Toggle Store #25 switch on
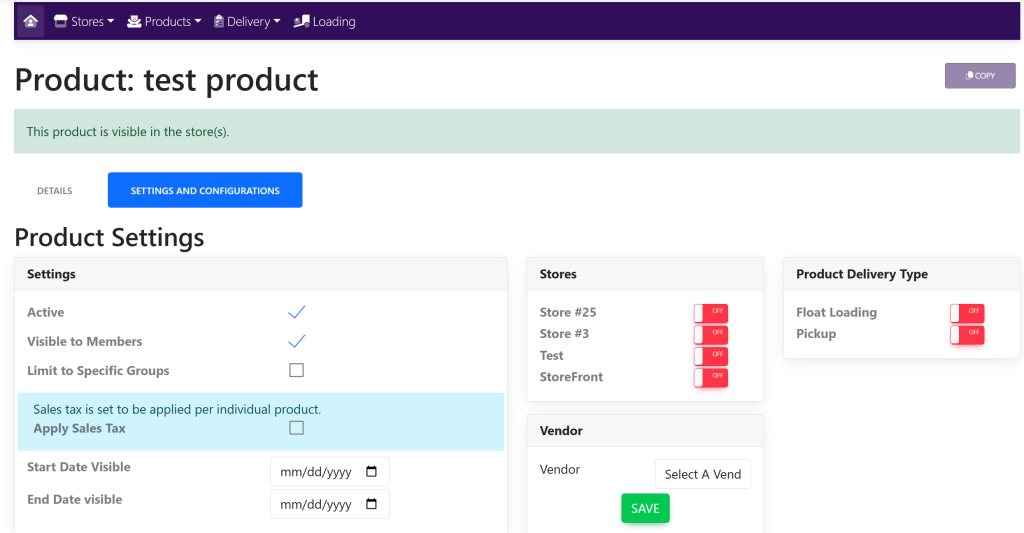Screen dimensions: 1024x533 pyautogui.click(x=710, y=313)
